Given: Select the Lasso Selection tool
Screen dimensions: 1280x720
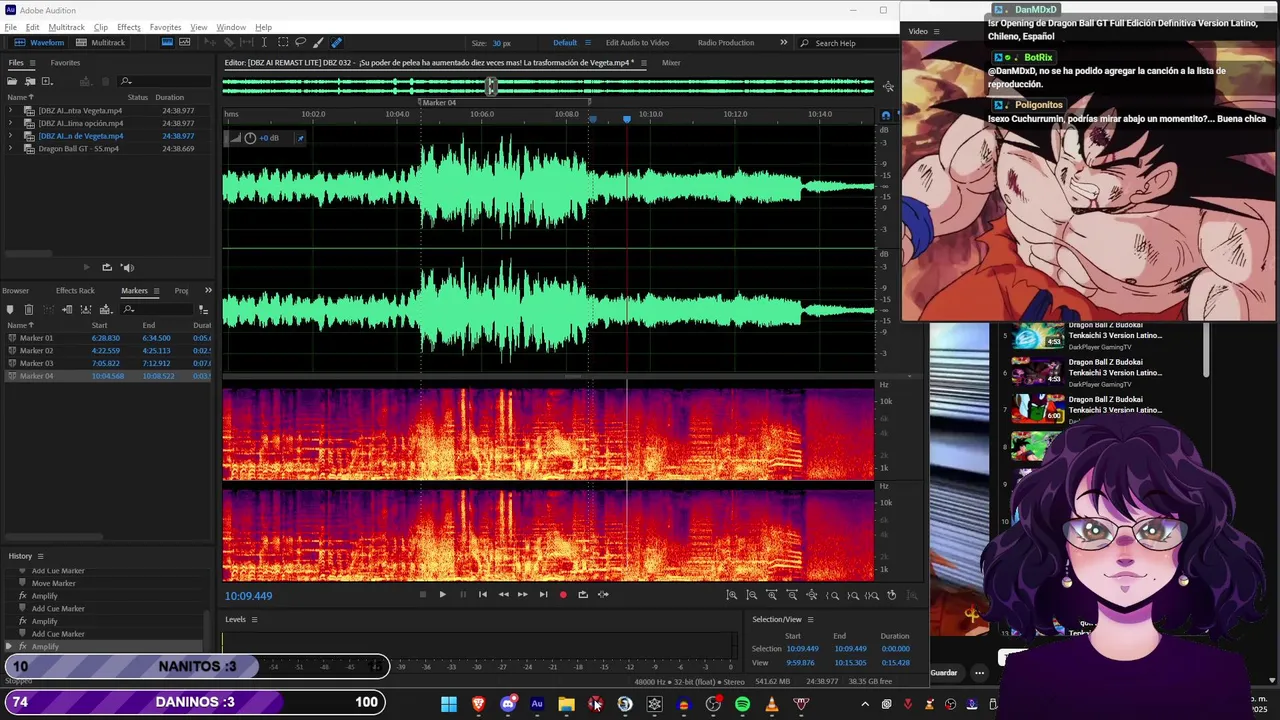Looking at the screenshot, I should (x=300, y=43).
